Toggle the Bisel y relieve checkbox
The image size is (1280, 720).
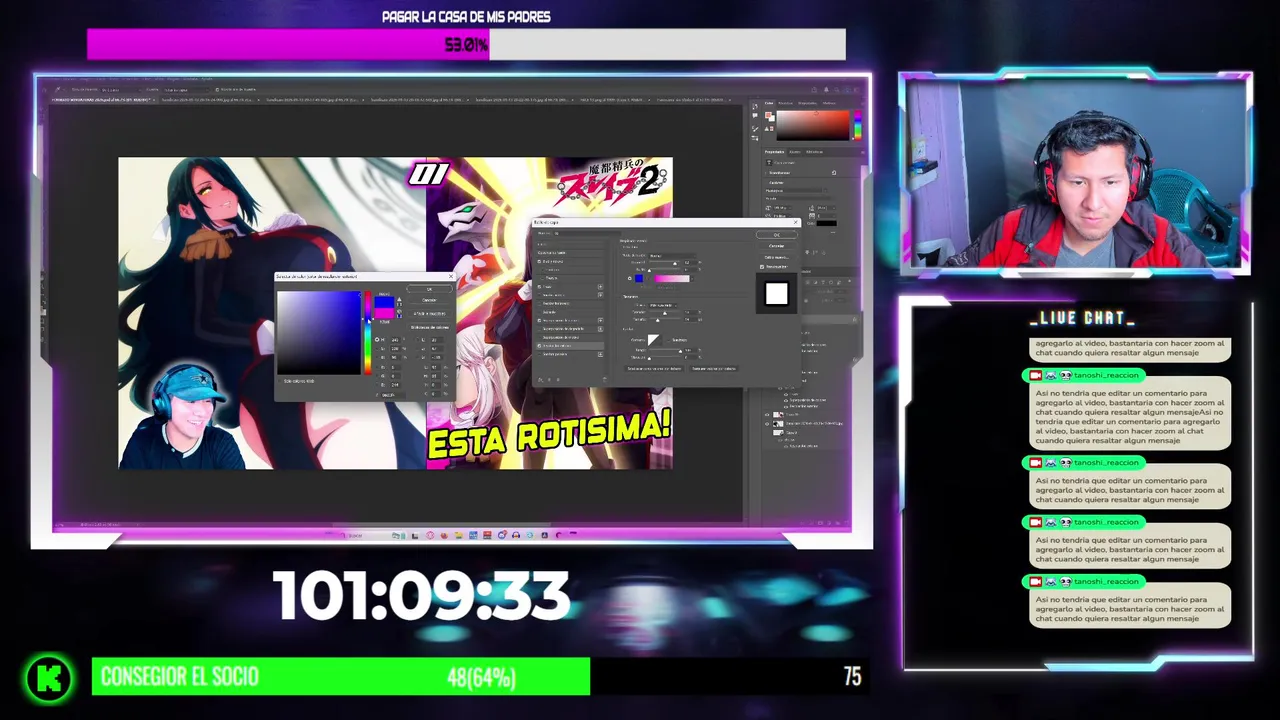(x=539, y=261)
